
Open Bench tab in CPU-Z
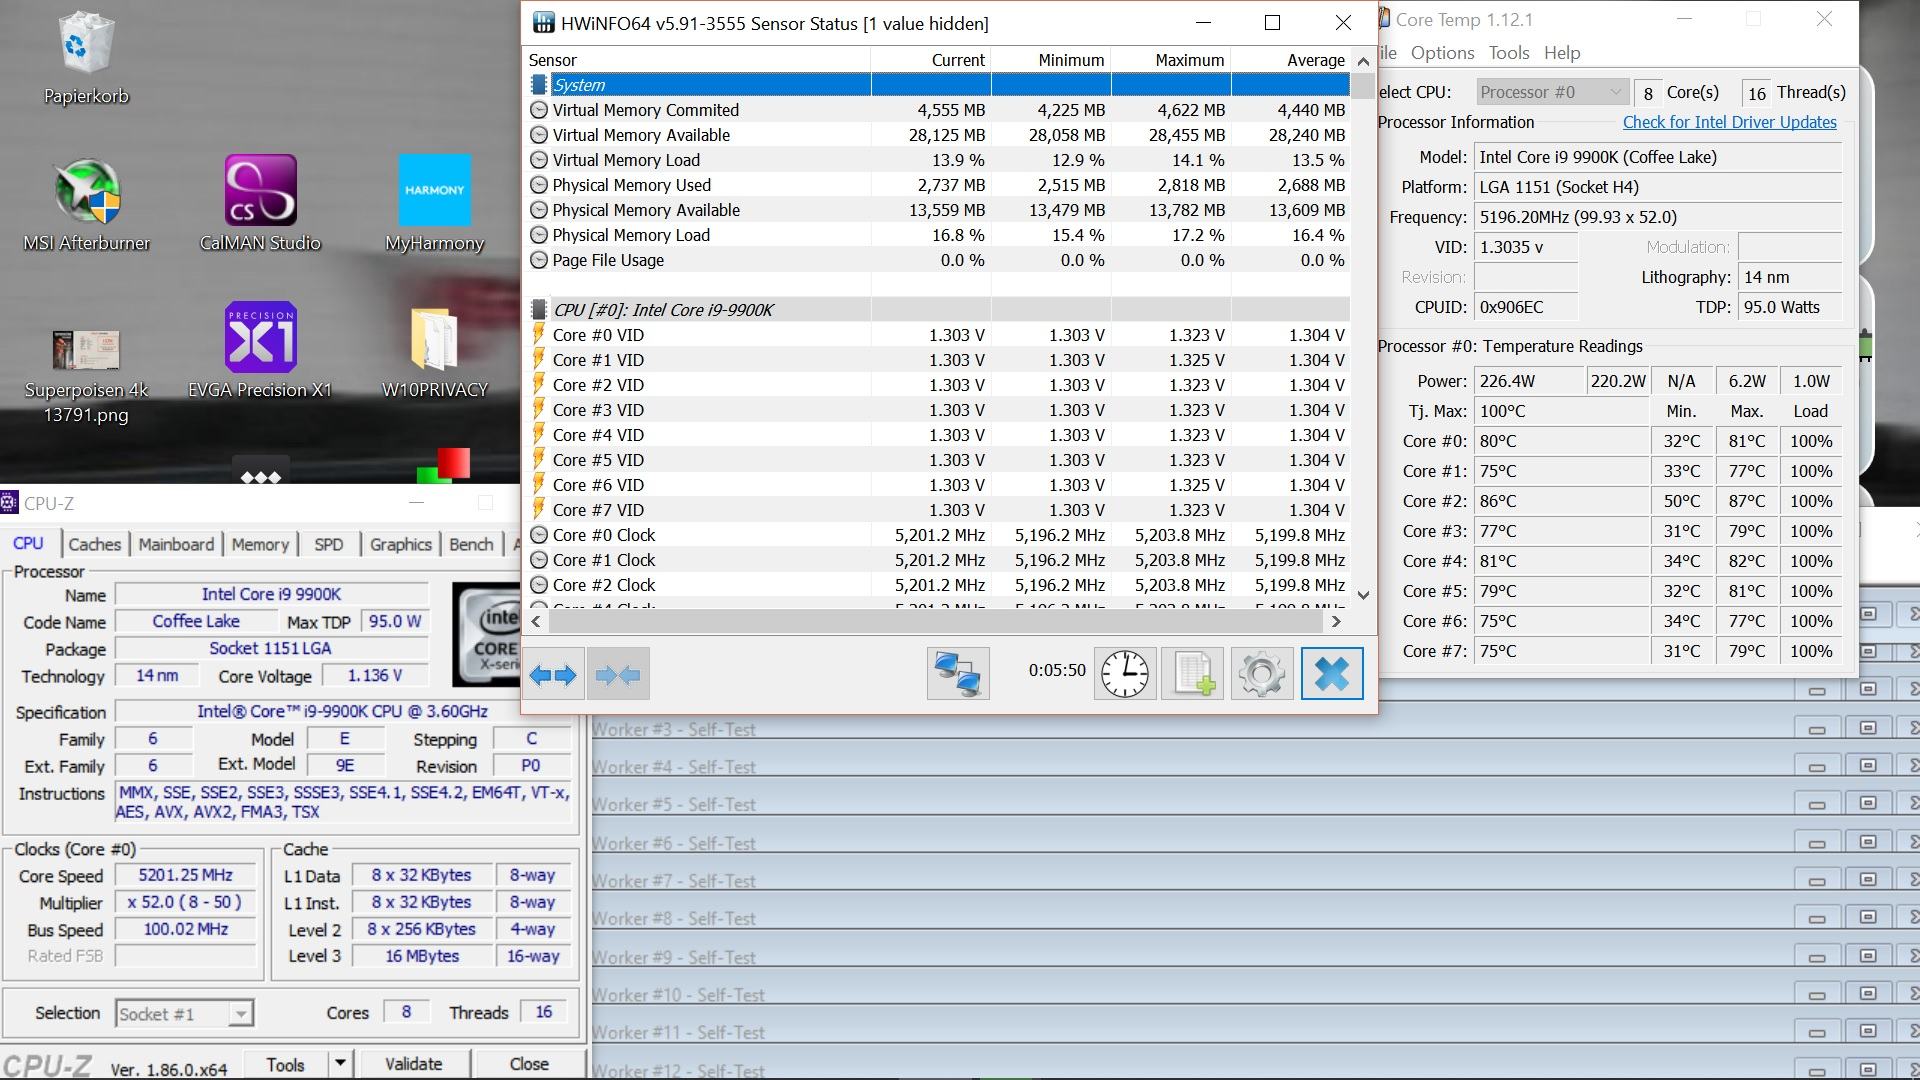[471, 544]
